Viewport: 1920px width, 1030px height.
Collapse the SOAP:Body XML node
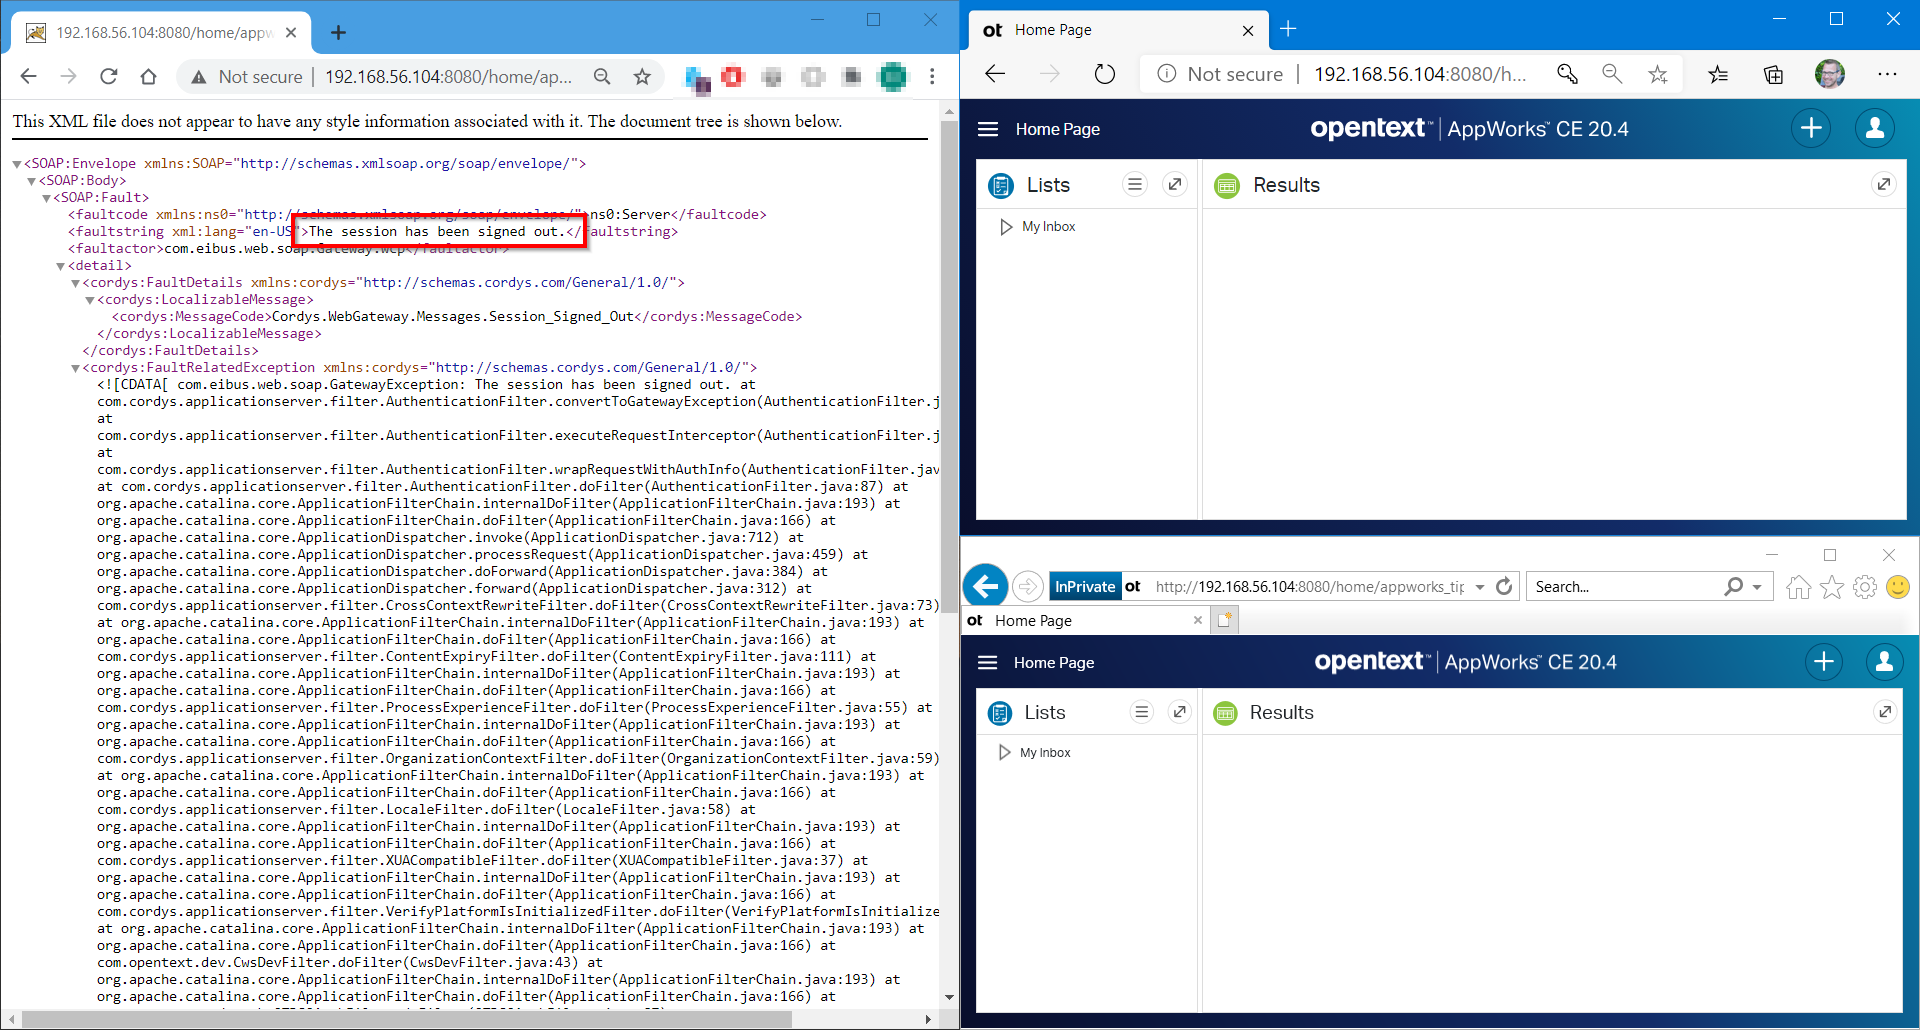[31, 181]
